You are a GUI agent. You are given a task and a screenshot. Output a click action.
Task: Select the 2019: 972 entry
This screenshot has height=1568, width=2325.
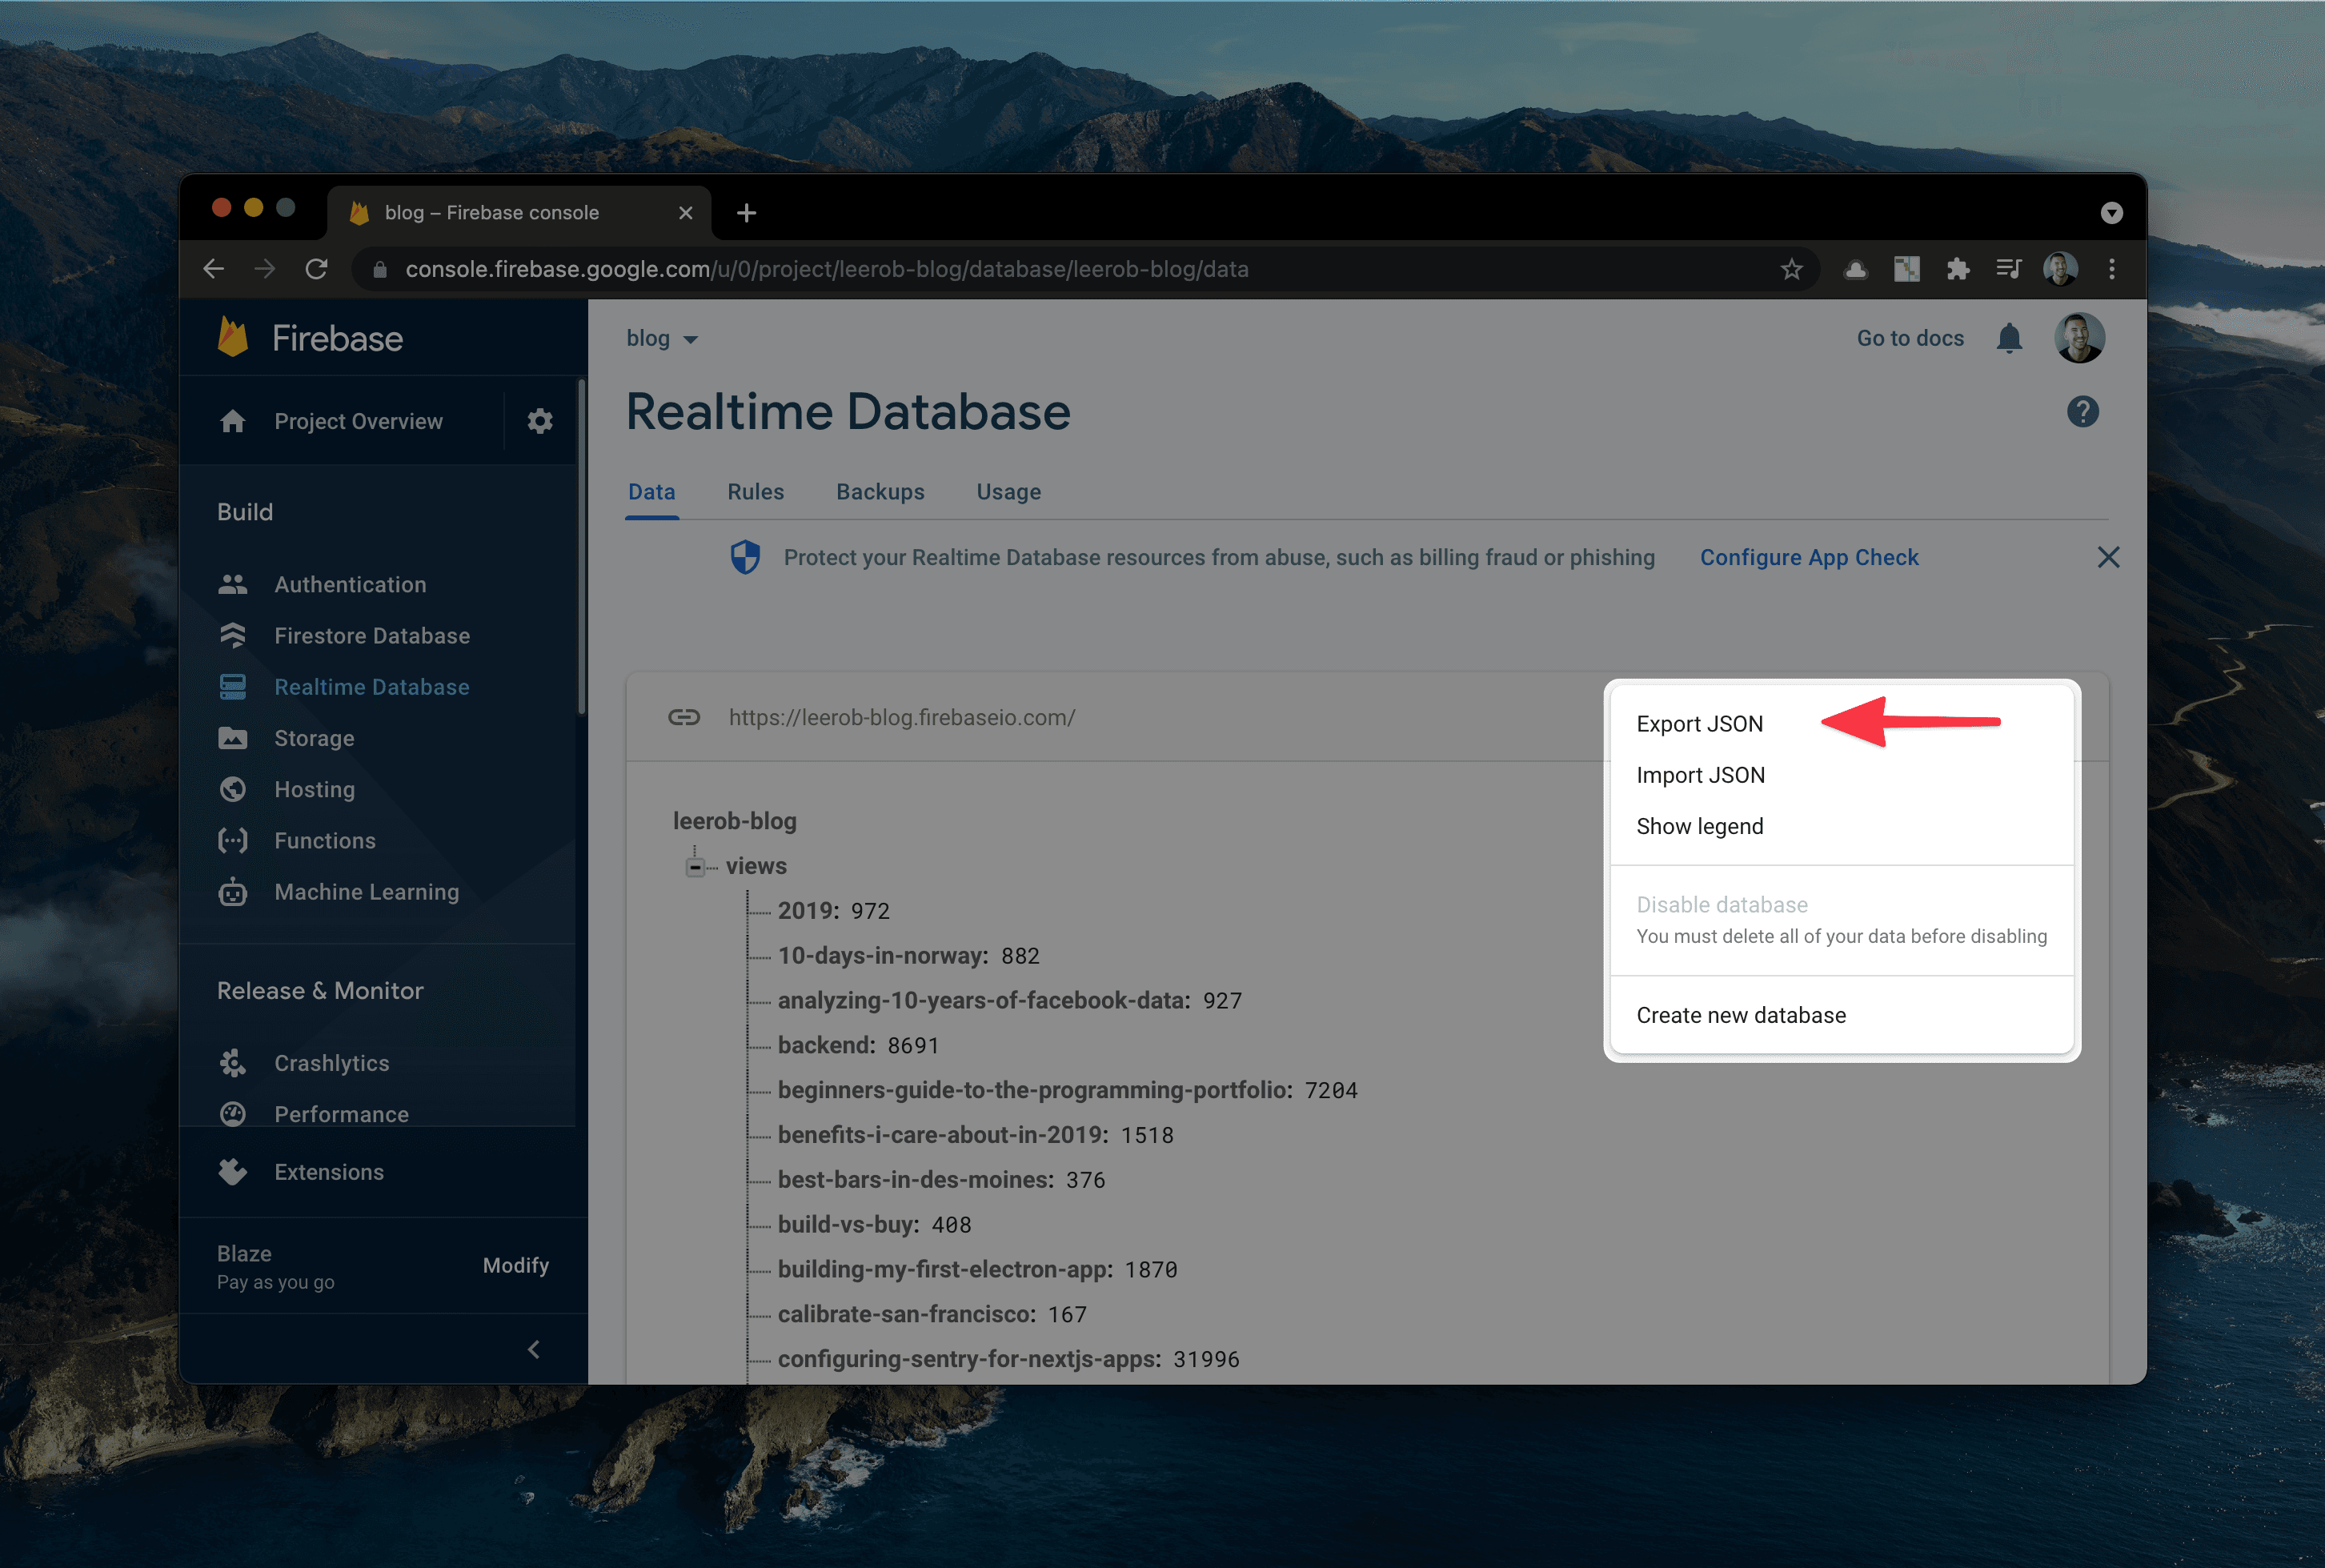(x=833, y=910)
